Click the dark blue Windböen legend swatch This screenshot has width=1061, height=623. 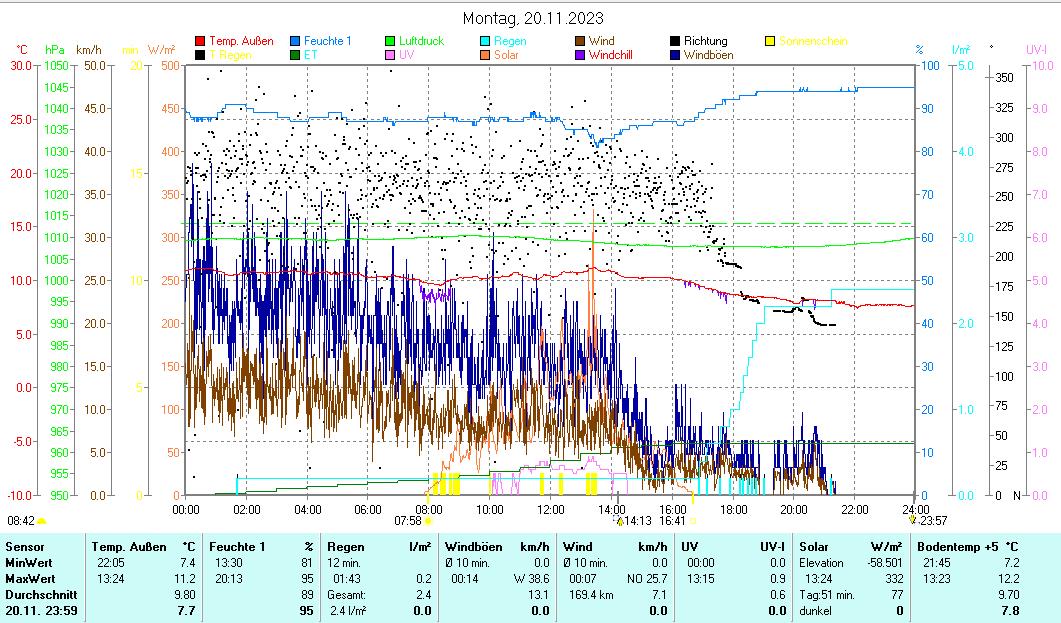(x=675, y=56)
